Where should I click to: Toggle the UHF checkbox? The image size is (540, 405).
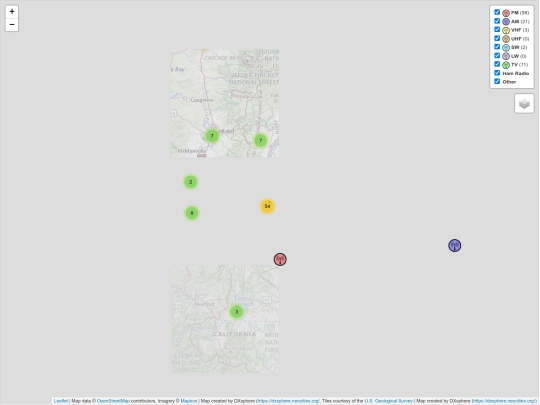pyautogui.click(x=497, y=38)
